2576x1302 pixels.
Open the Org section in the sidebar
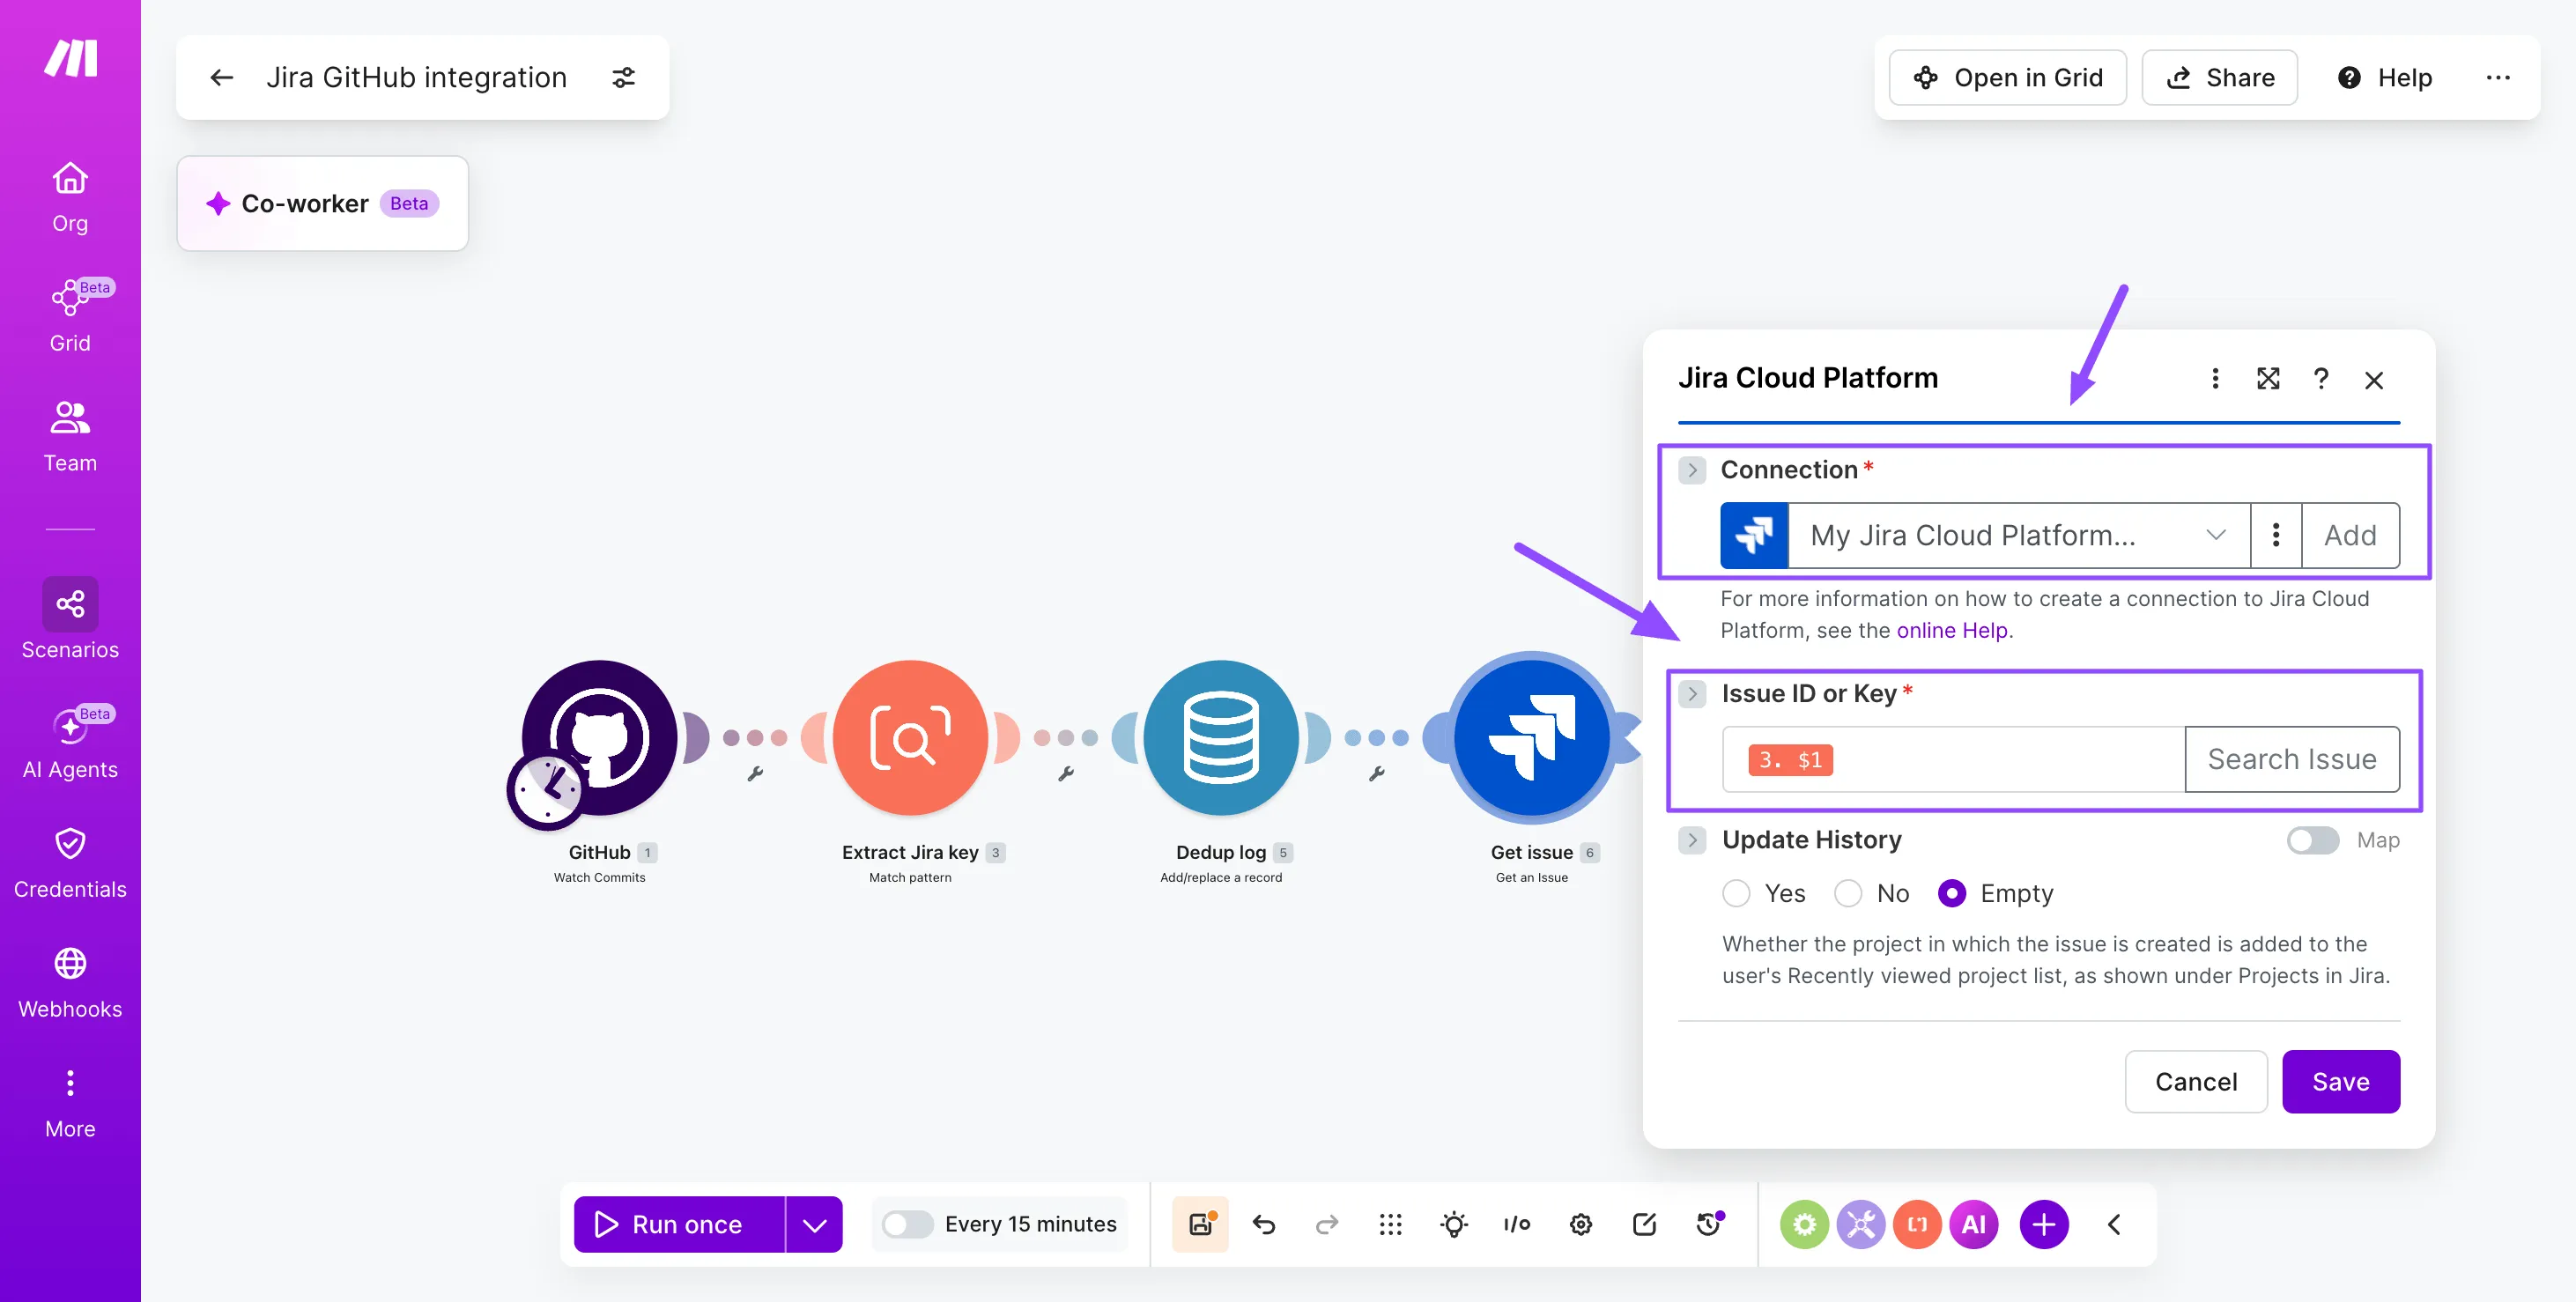[x=70, y=197]
